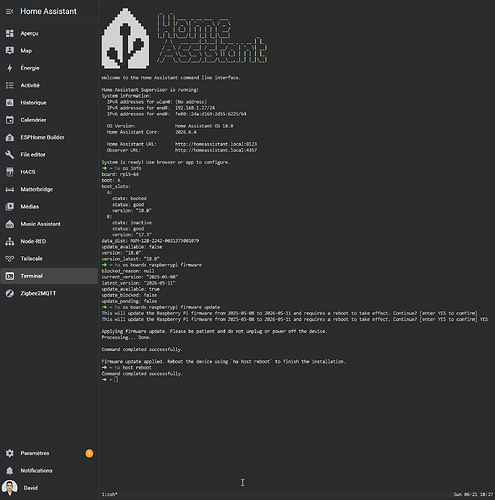The image size is (495, 500).
Task: Open the Node-RED sidebar entry
Action: click(49, 241)
